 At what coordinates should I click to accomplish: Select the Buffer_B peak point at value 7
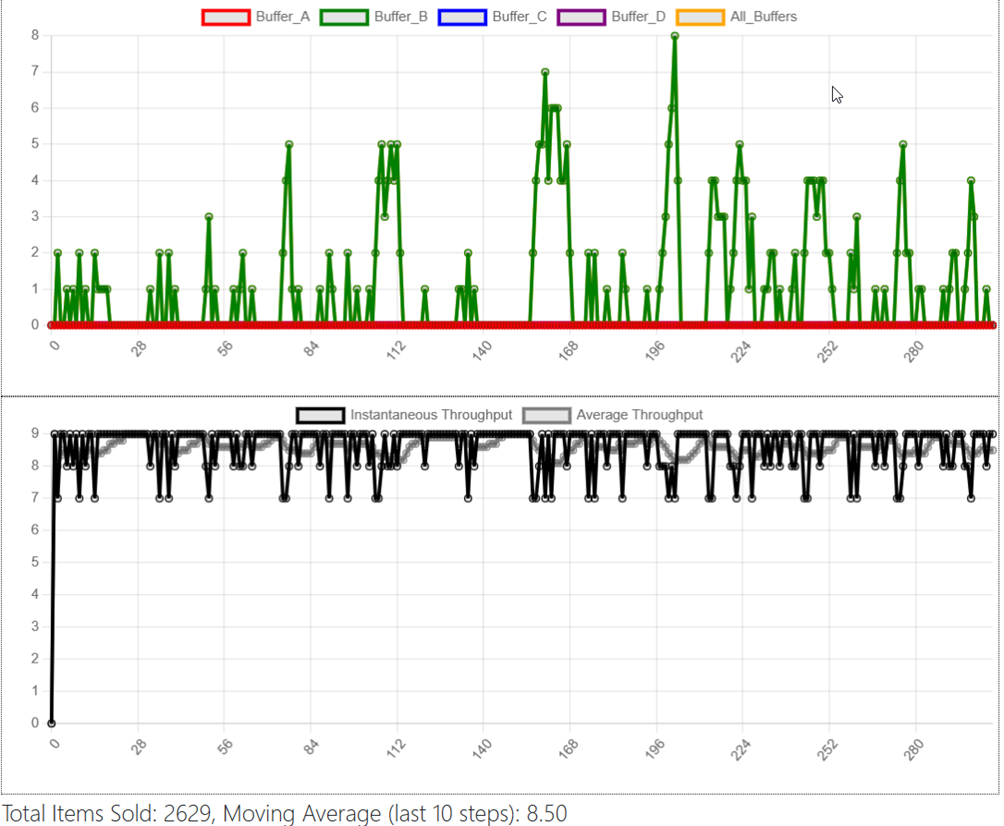pyautogui.click(x=545, y=72)
